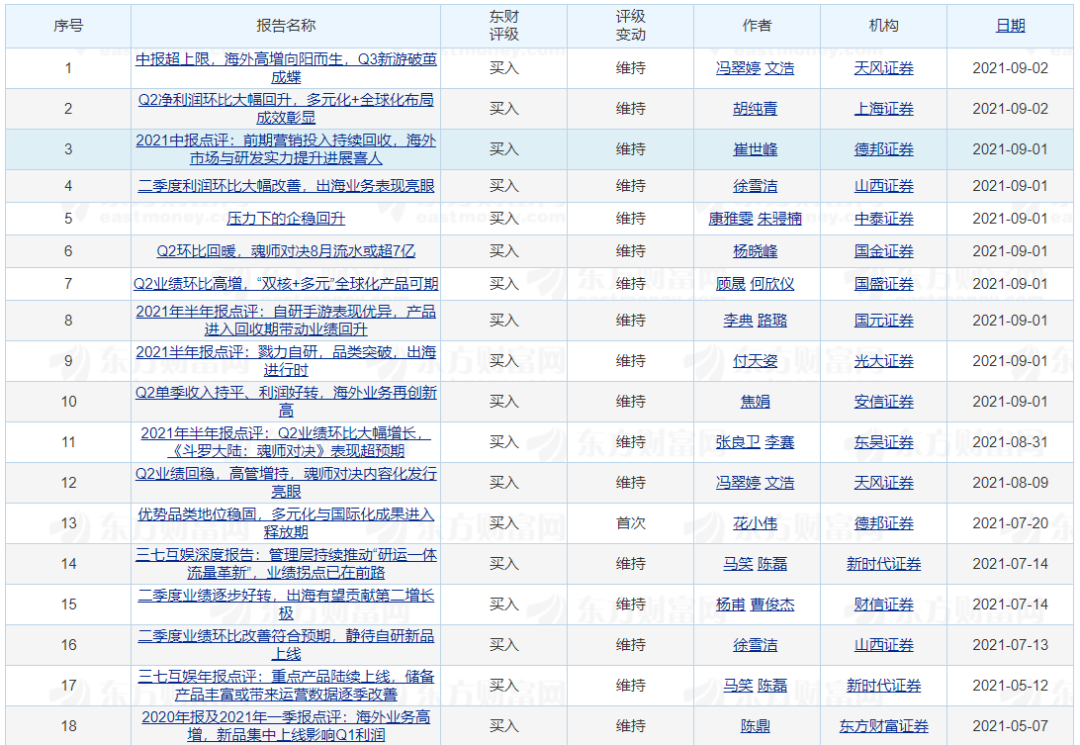Open report '三七互娱年报点评：重点产品陆续上线'
This screenshot has width=1080, height=745.
[x=286, y=686]
